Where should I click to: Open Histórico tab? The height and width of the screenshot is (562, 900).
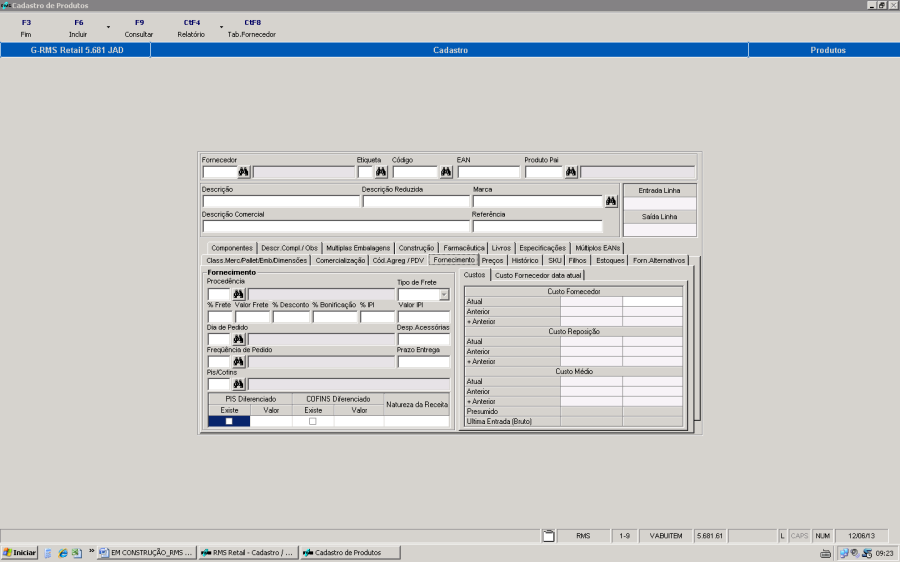coord(525,261)
